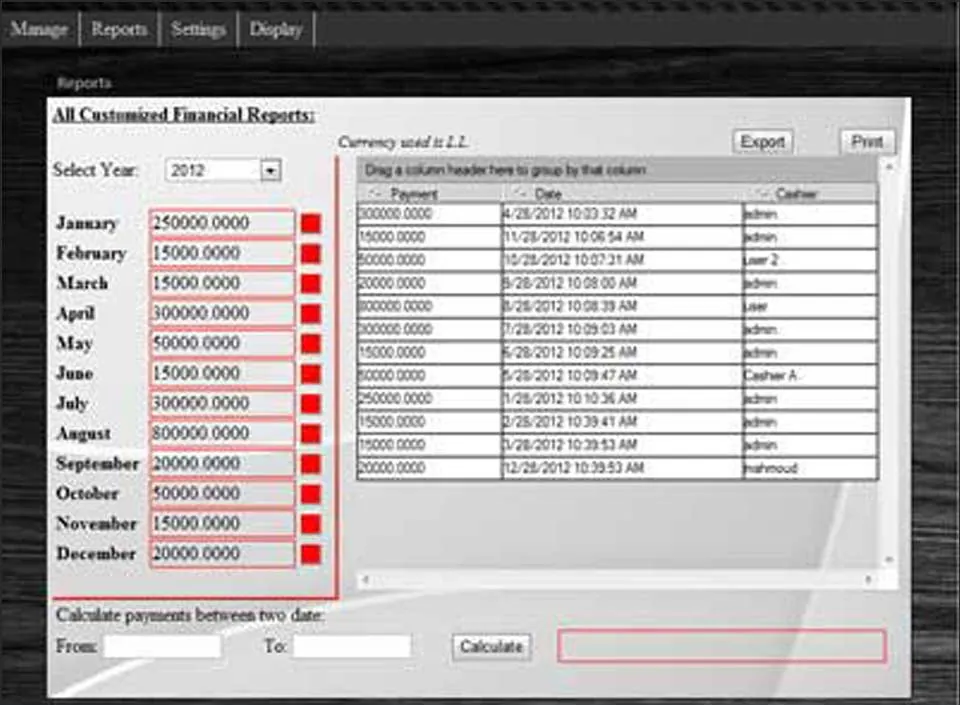The image size is (960, 705).
Task: Toggle the red indicator for November
Action: pyautogui.click(x=311, y=523)
